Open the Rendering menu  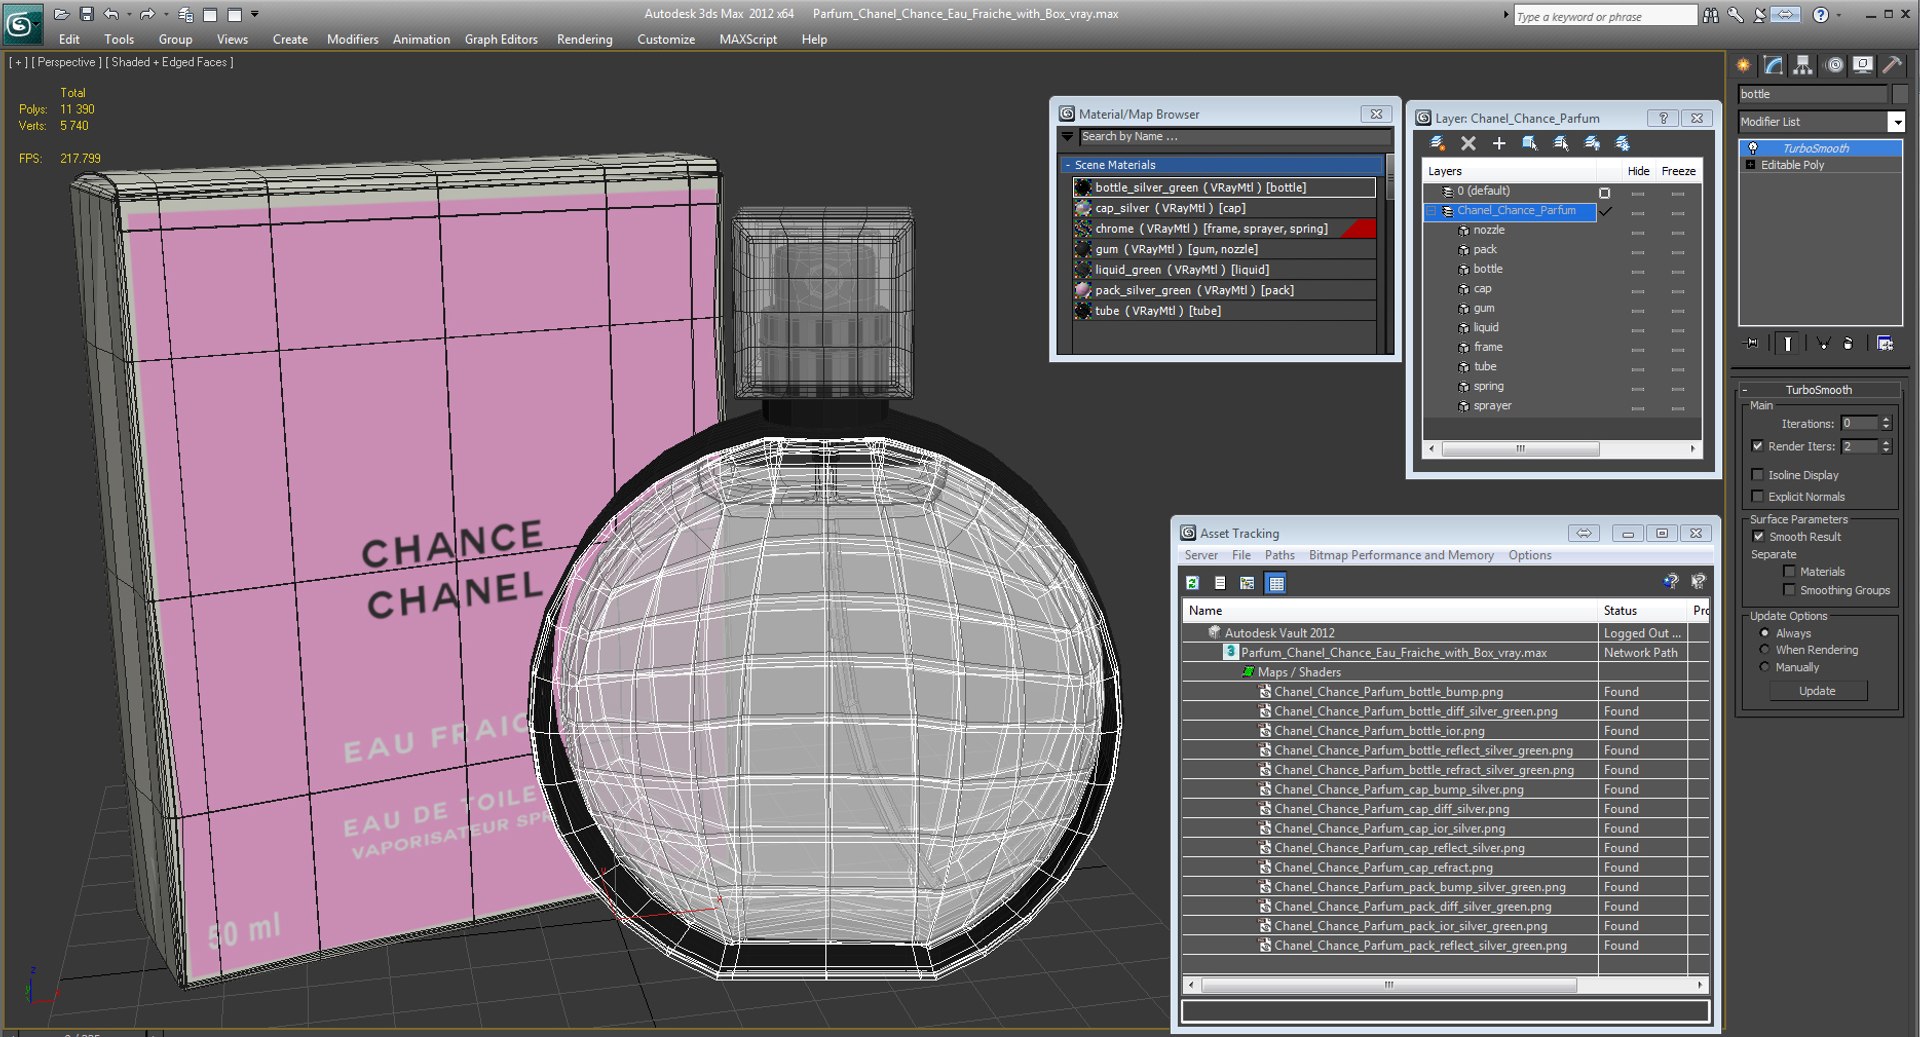tap(584, 40)
